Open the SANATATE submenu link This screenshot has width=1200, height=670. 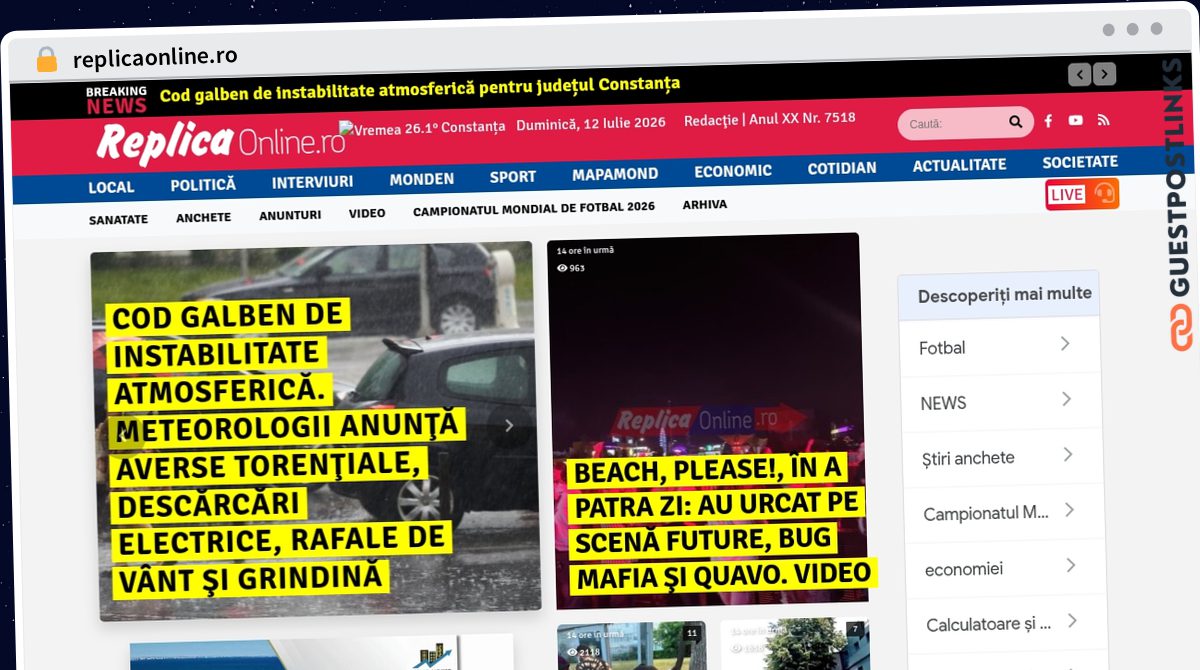coord(118,219)
